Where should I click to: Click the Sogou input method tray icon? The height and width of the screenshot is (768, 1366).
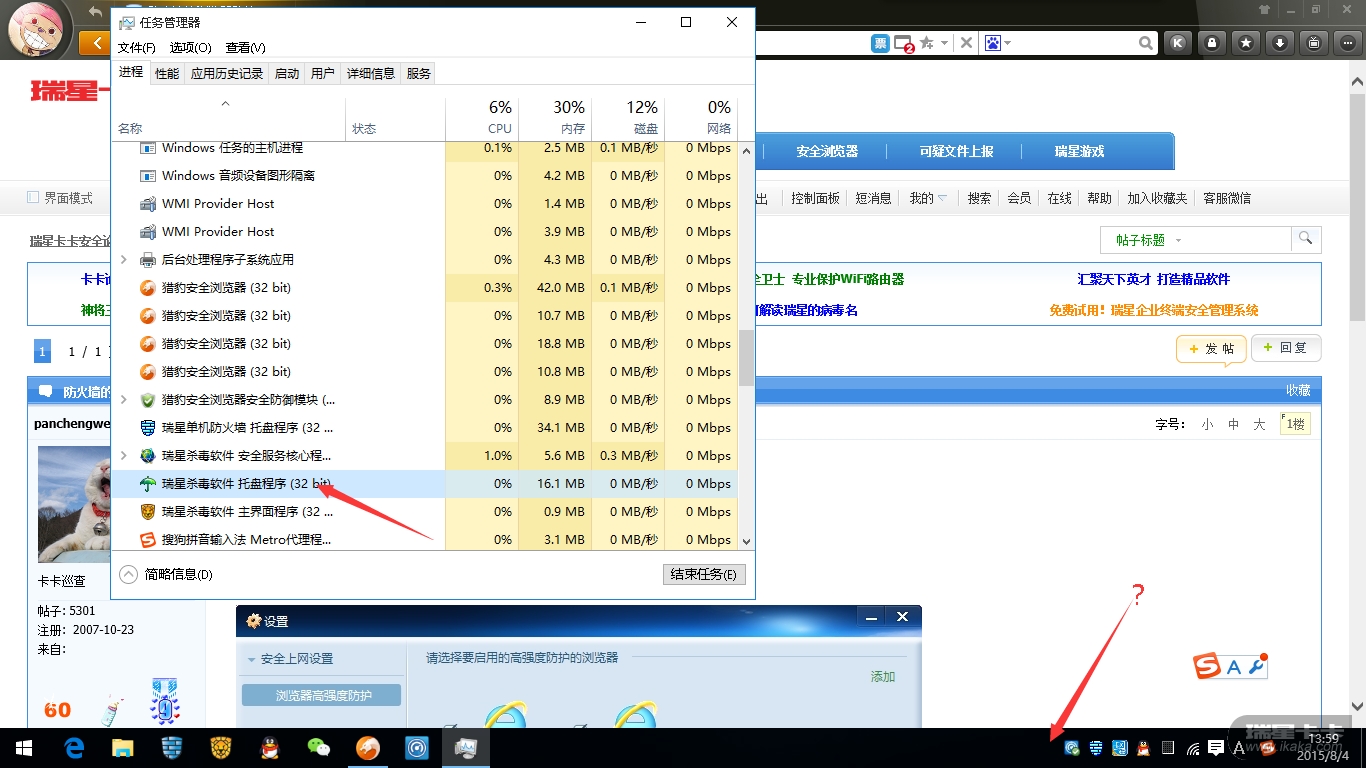tap(1267, 748)
